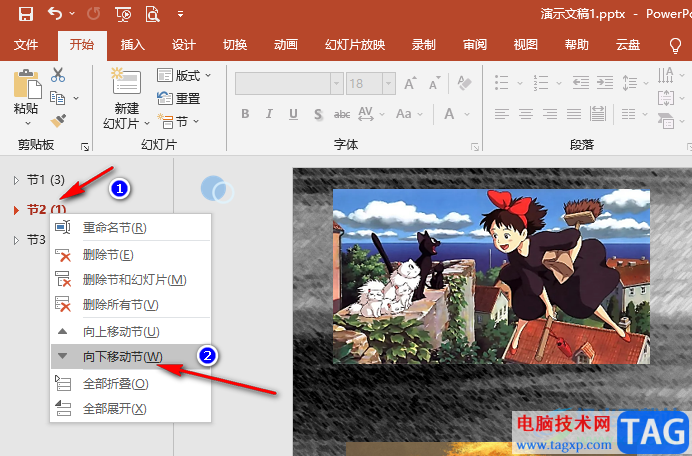Open the 帮助 tab
This screenshot has width=692, height=456.
coord(577,45)
